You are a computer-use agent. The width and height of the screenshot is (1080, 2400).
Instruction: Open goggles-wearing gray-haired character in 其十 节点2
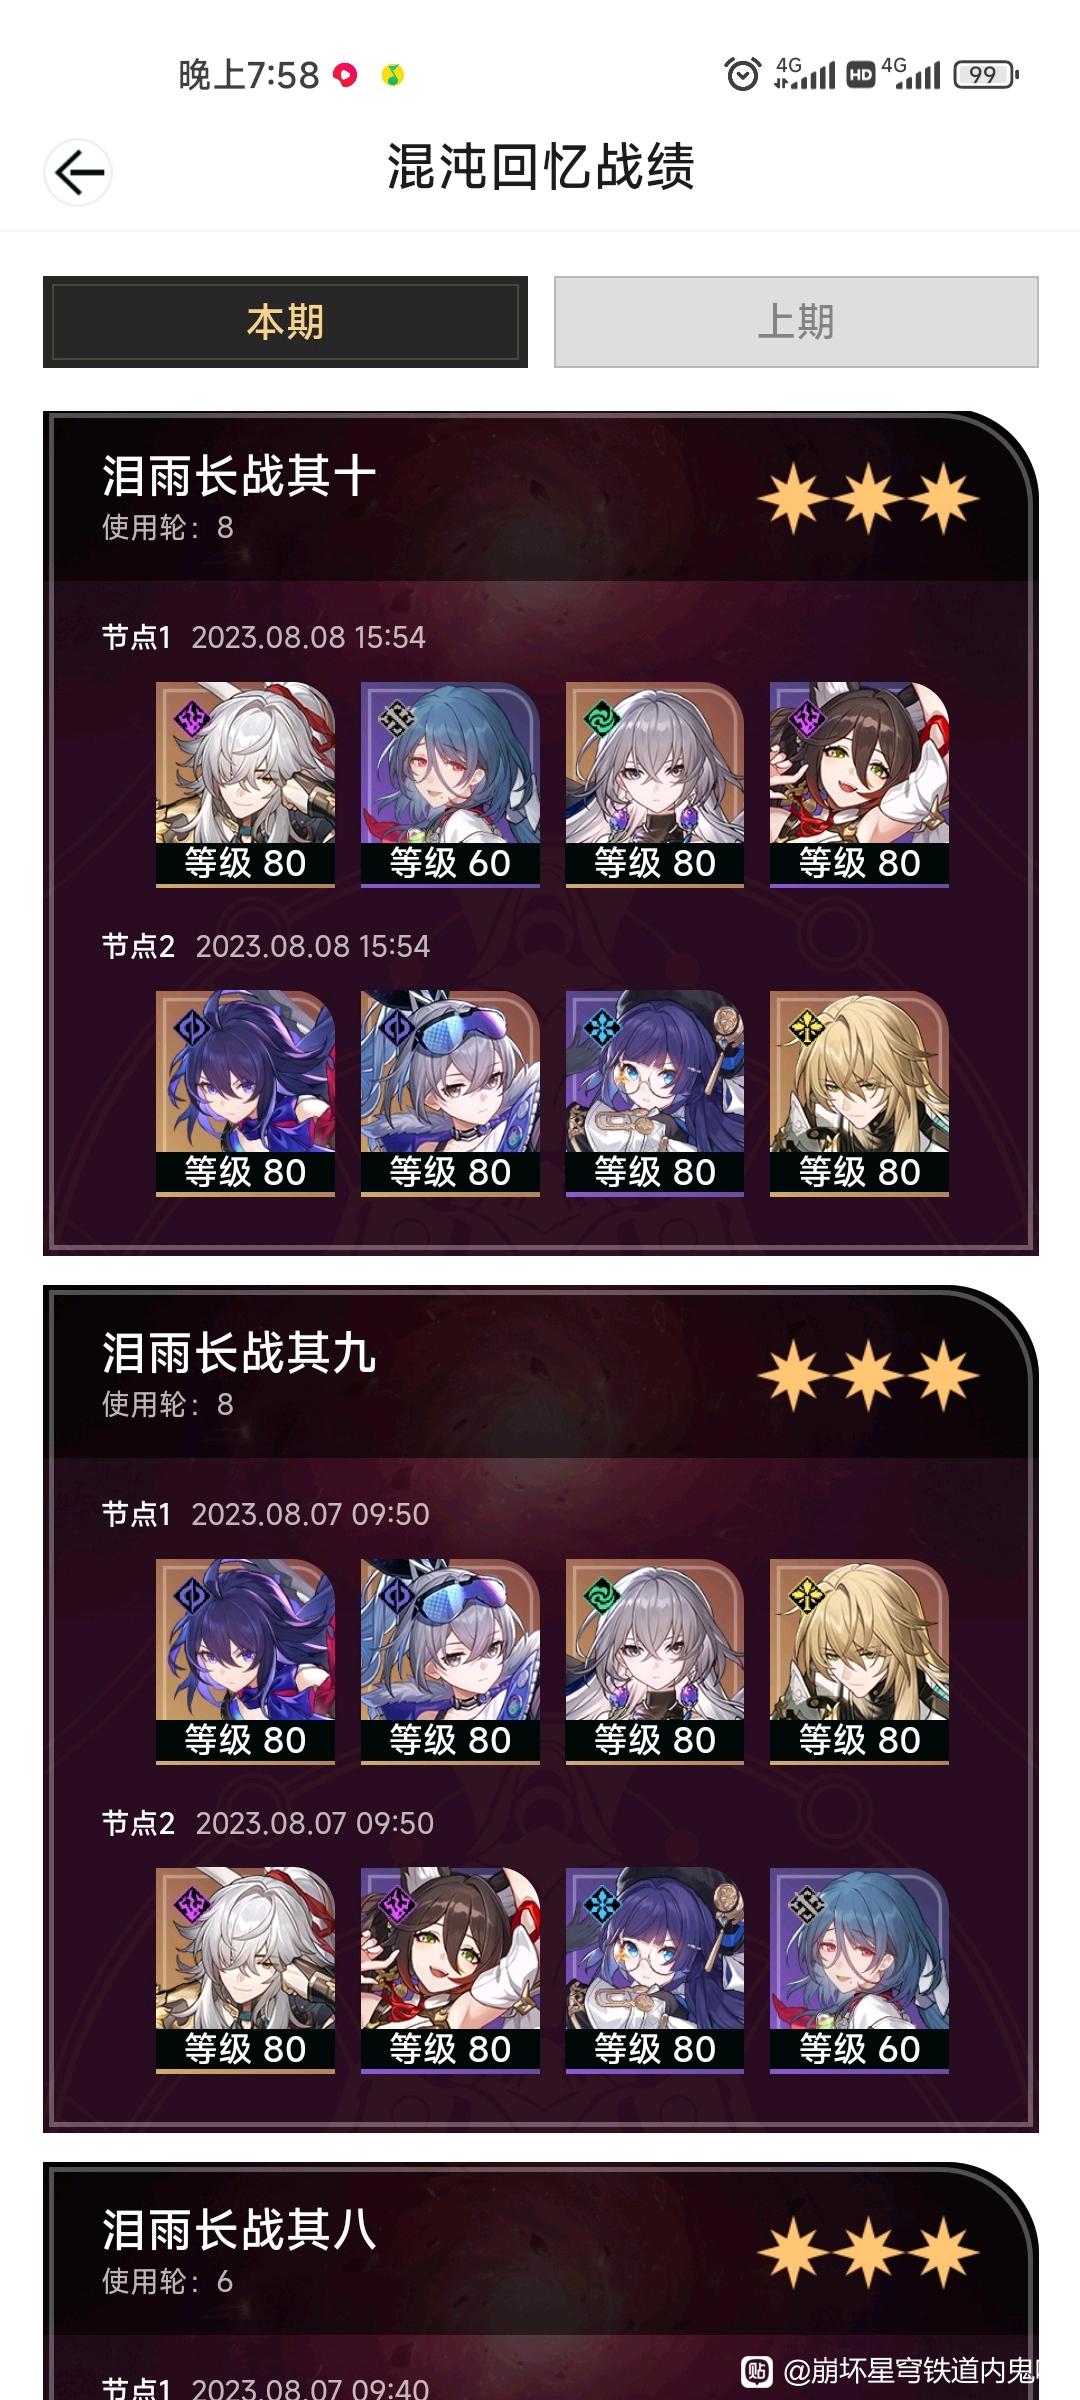[450, 1093]
